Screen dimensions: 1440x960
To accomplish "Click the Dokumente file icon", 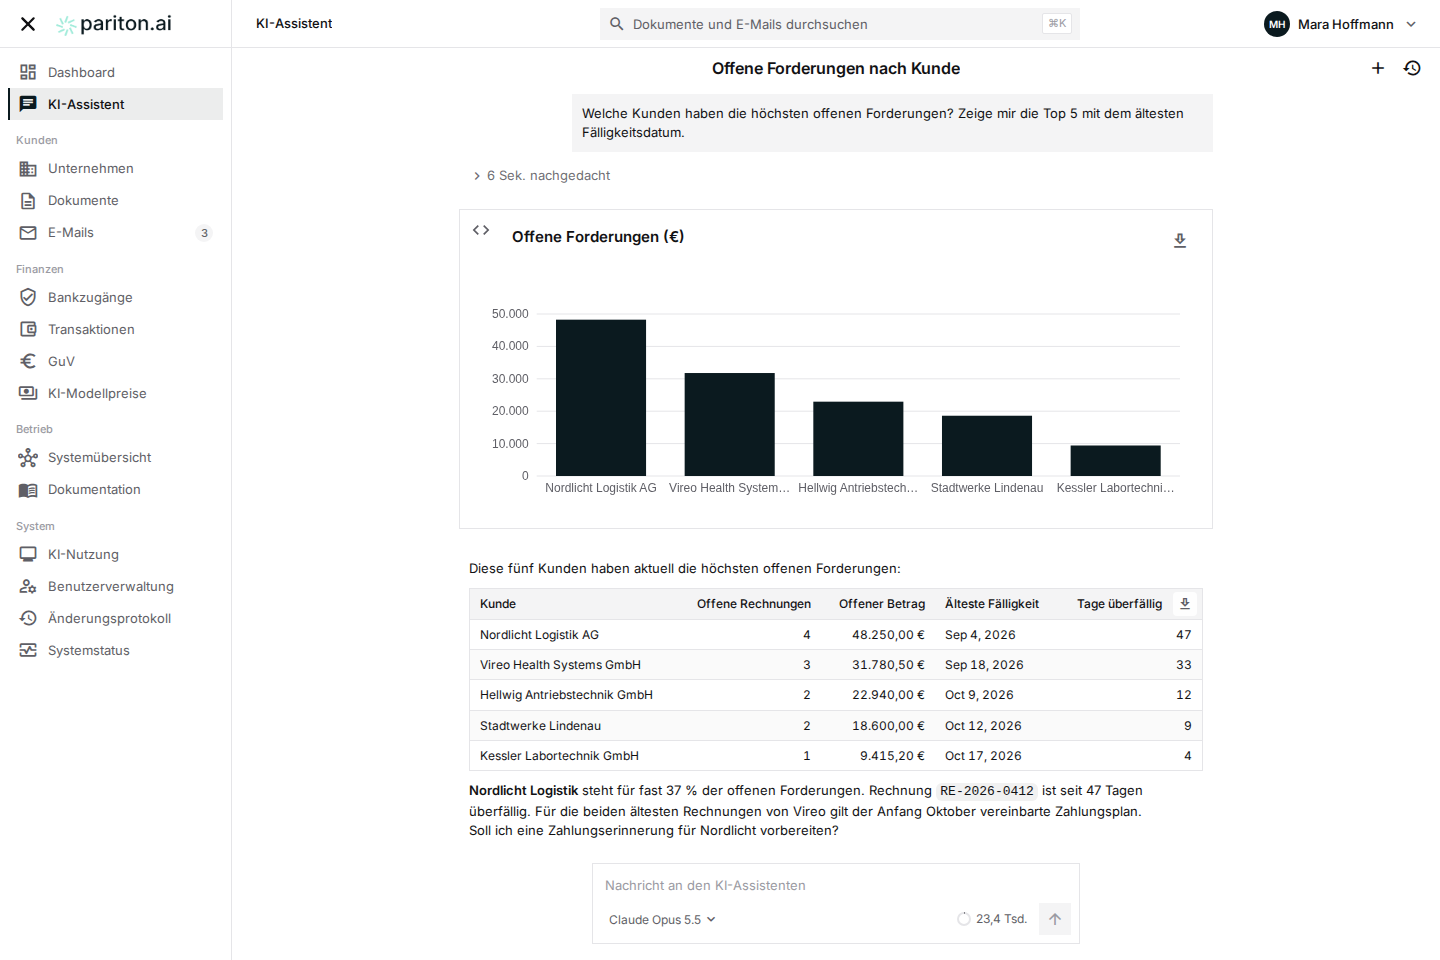I will pyautogui.click(x=28, y=200).
